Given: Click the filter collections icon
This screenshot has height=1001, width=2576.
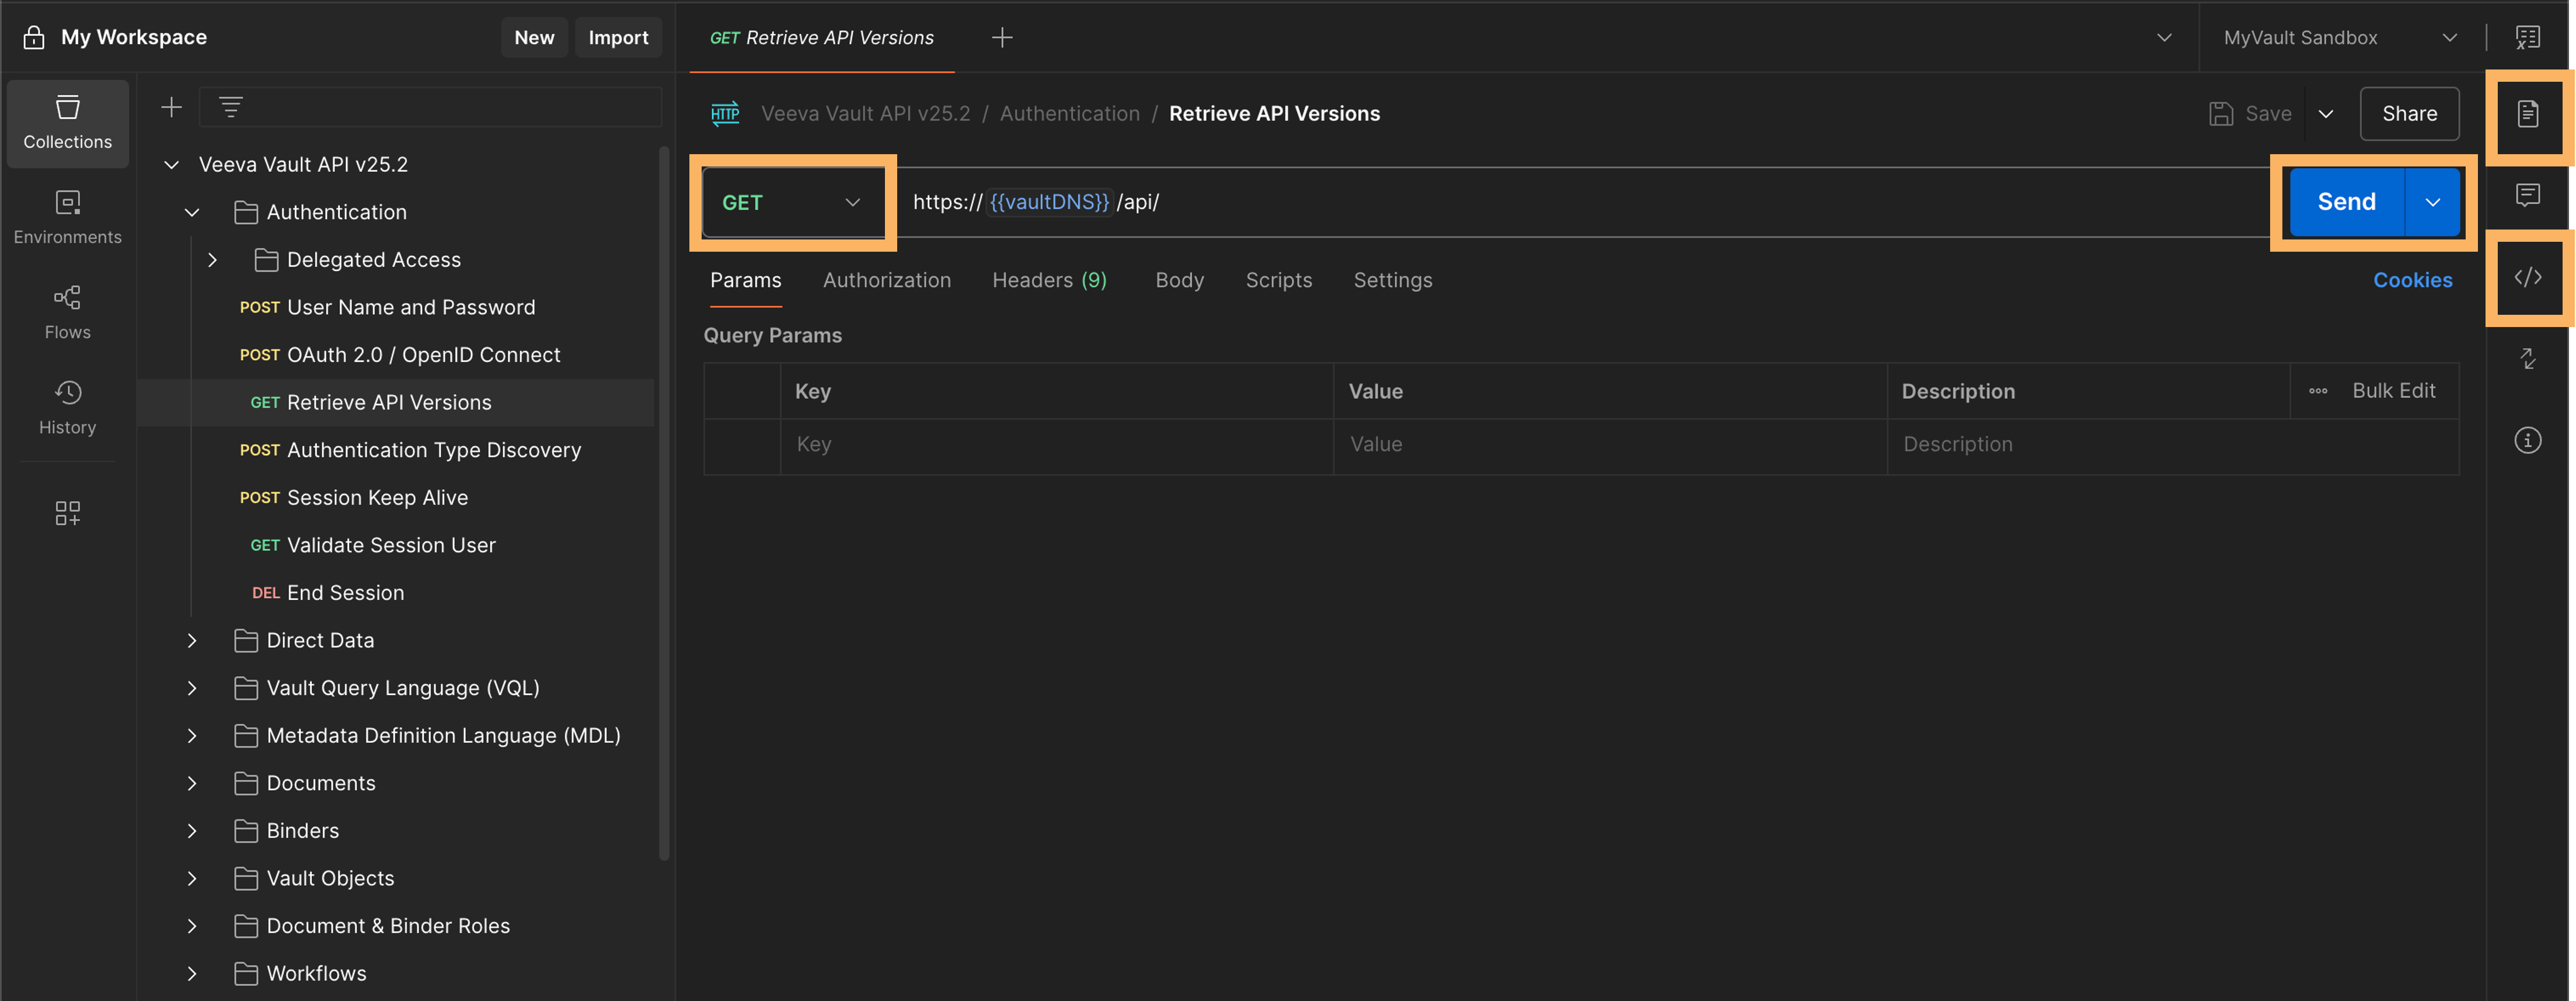Looking at the screenshot, I should coord(231,107).
